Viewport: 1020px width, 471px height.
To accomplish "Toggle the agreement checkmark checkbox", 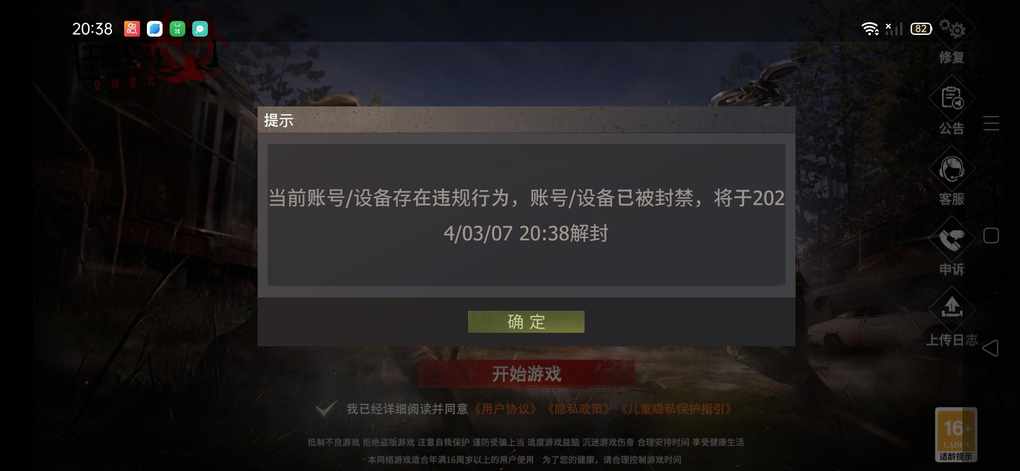I will tap(325, 409).
